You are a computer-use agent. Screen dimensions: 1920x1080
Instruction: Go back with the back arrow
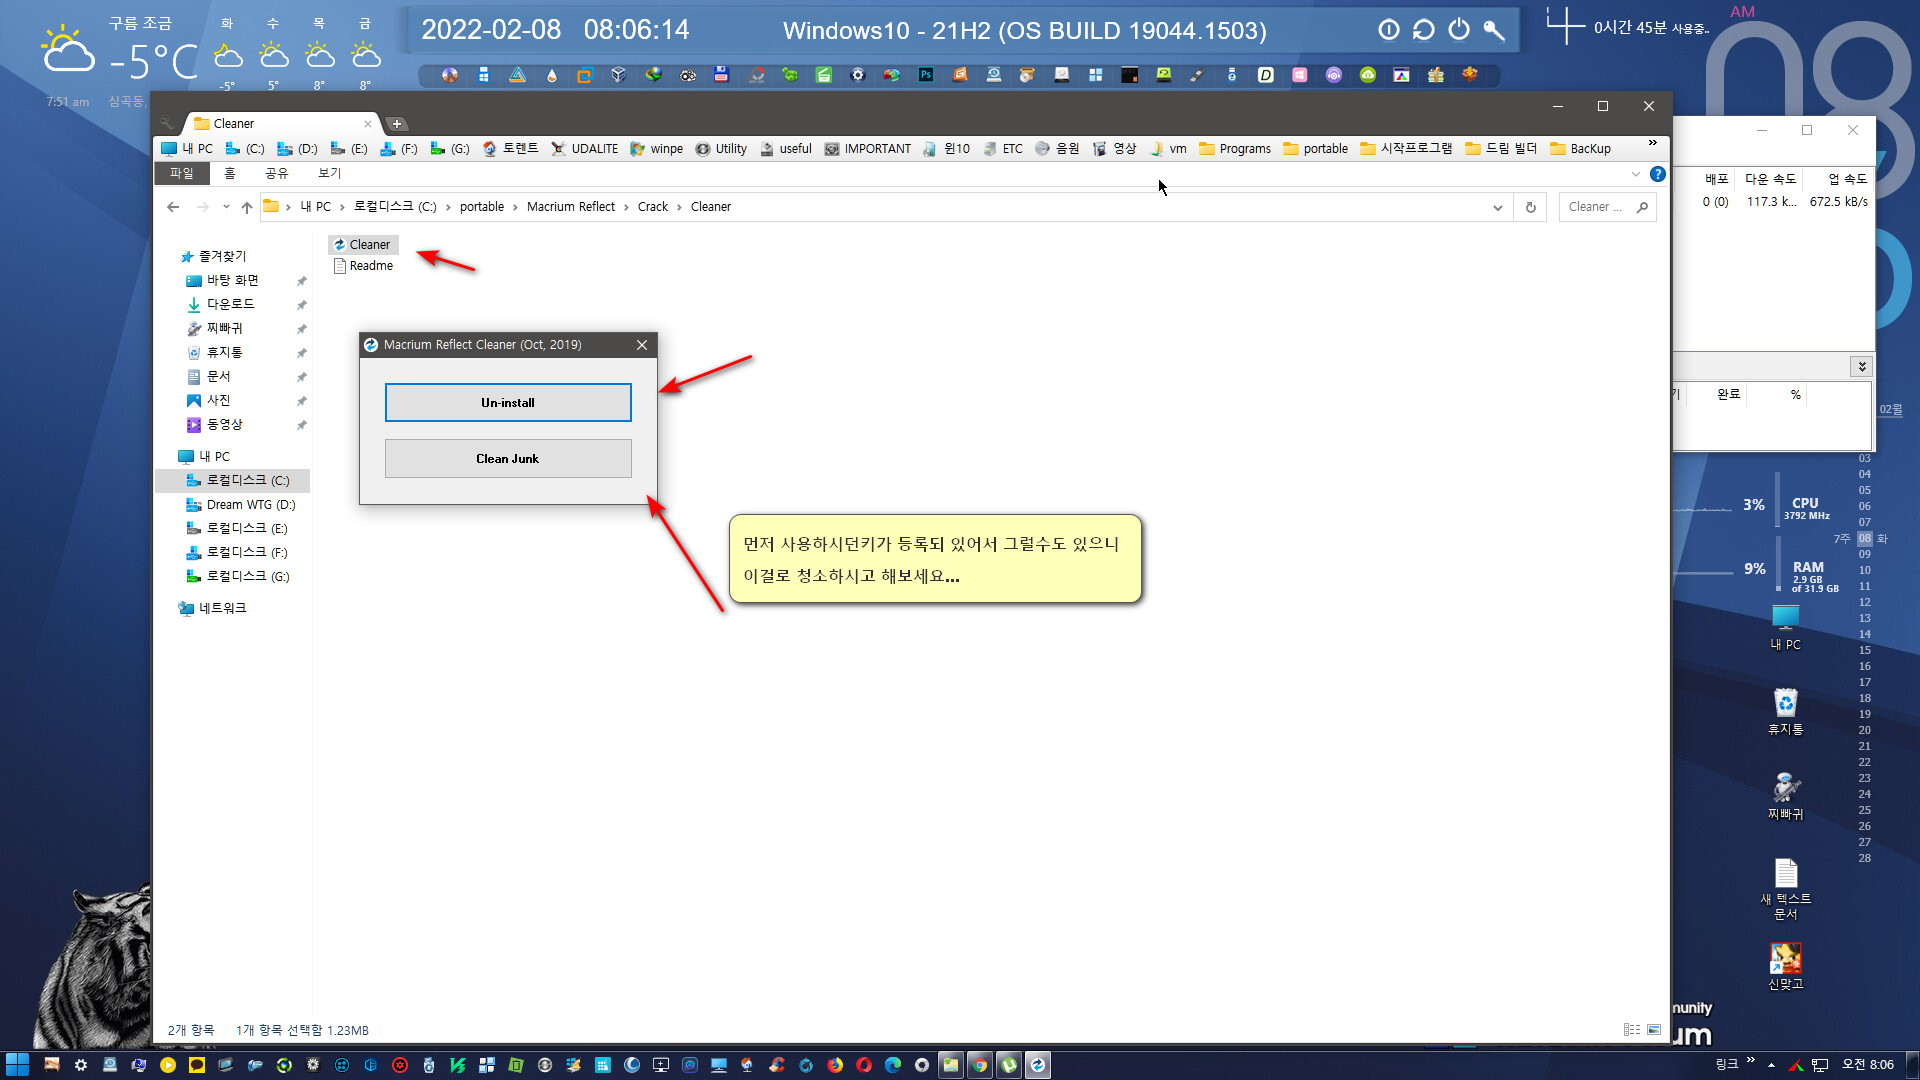[x=173, y=207]
